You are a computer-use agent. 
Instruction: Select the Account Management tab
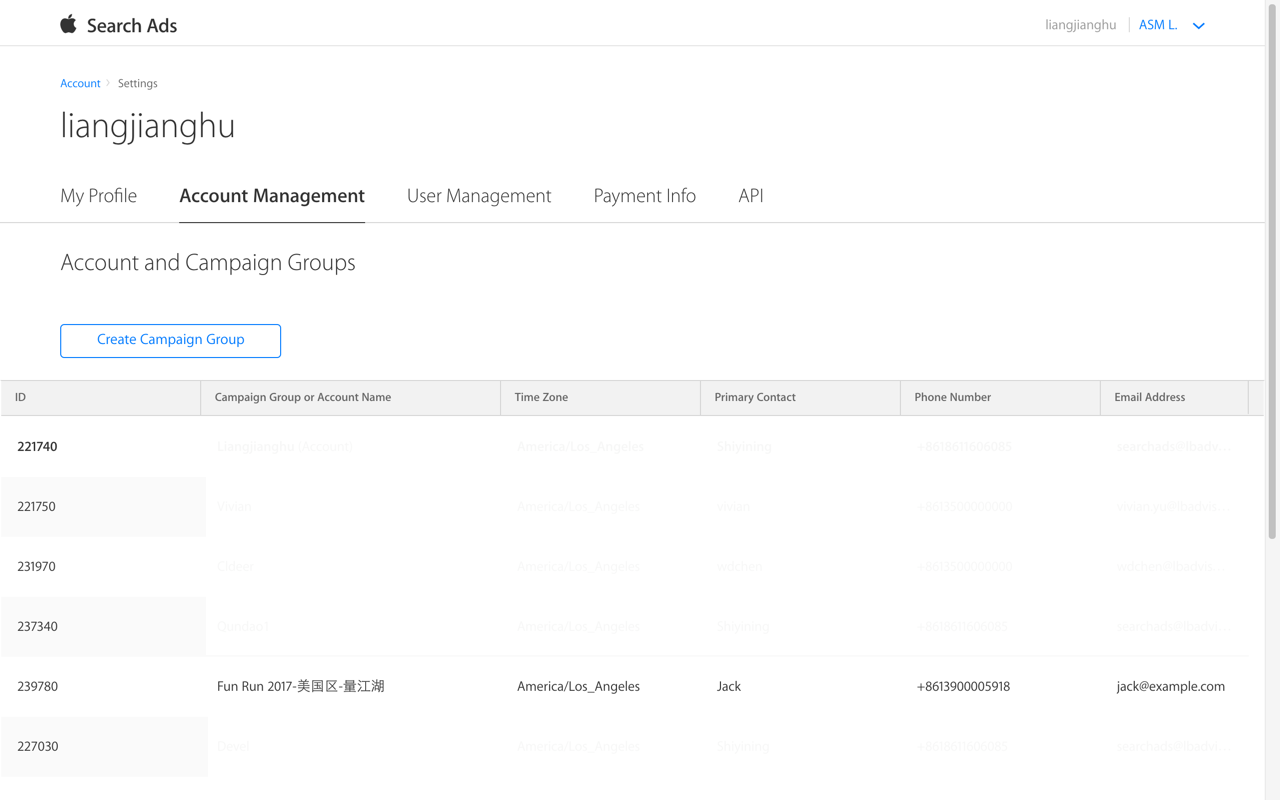(x=271, y=196)
